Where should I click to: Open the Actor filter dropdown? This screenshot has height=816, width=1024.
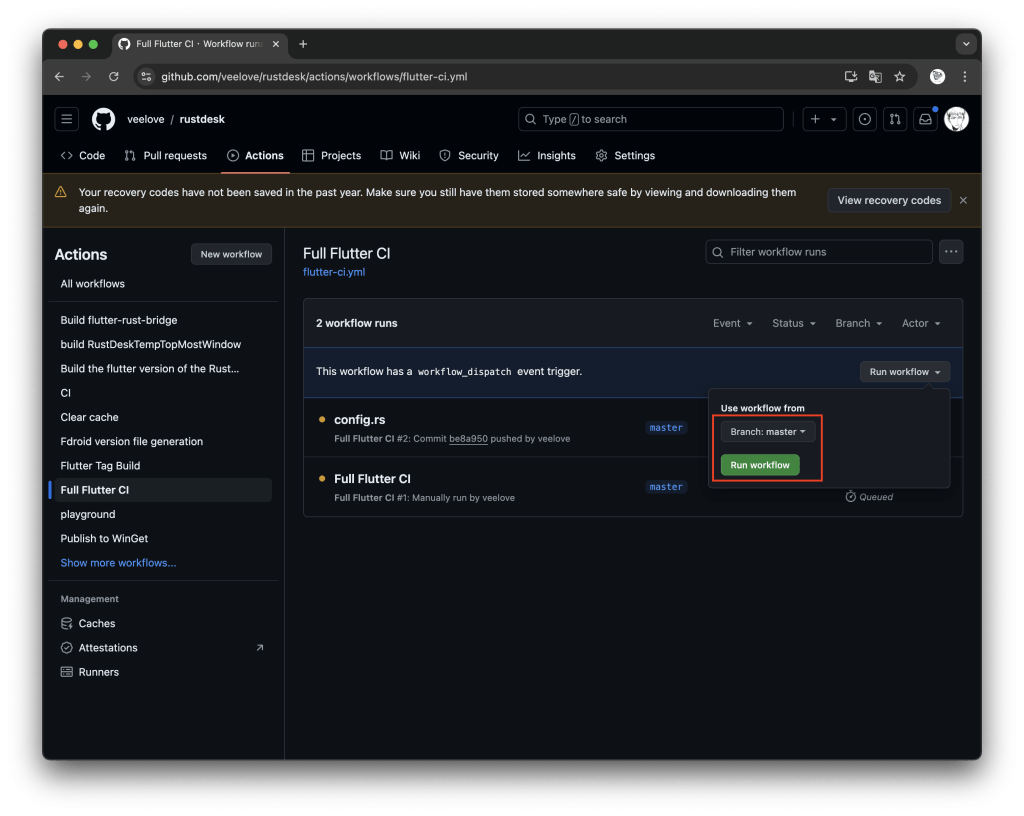click(x=921, y=323)
